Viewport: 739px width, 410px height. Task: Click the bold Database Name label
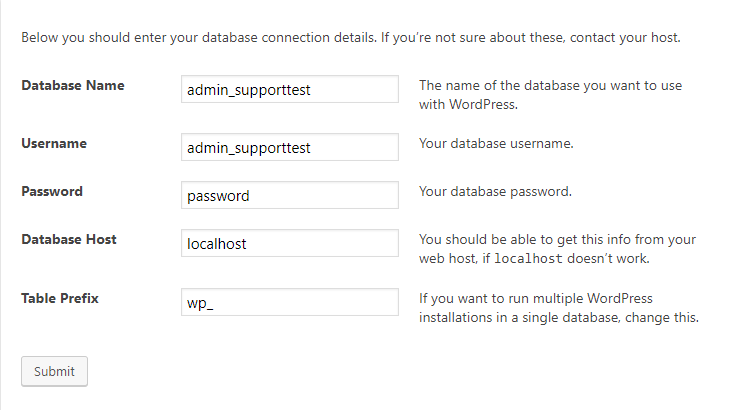pyautogui.click(x=73, y=85)
